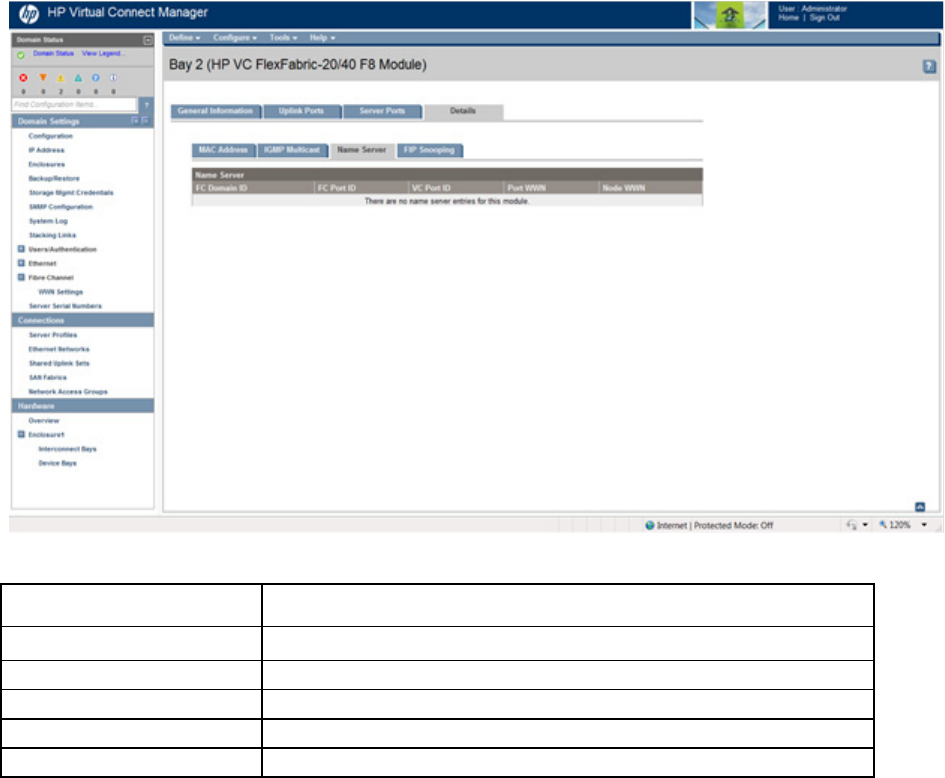Select the Name Server sub-tab

(x=362, y=150)
